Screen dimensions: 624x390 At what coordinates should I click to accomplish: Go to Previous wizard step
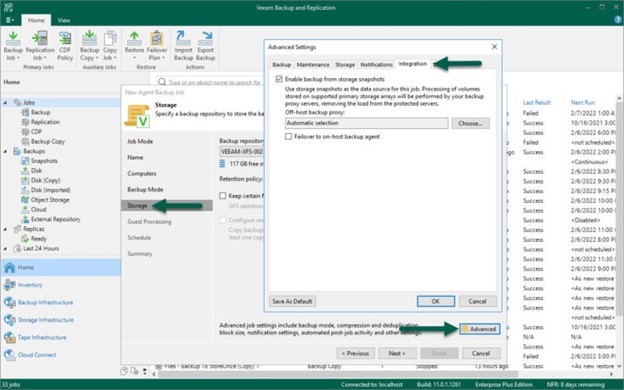355,353
